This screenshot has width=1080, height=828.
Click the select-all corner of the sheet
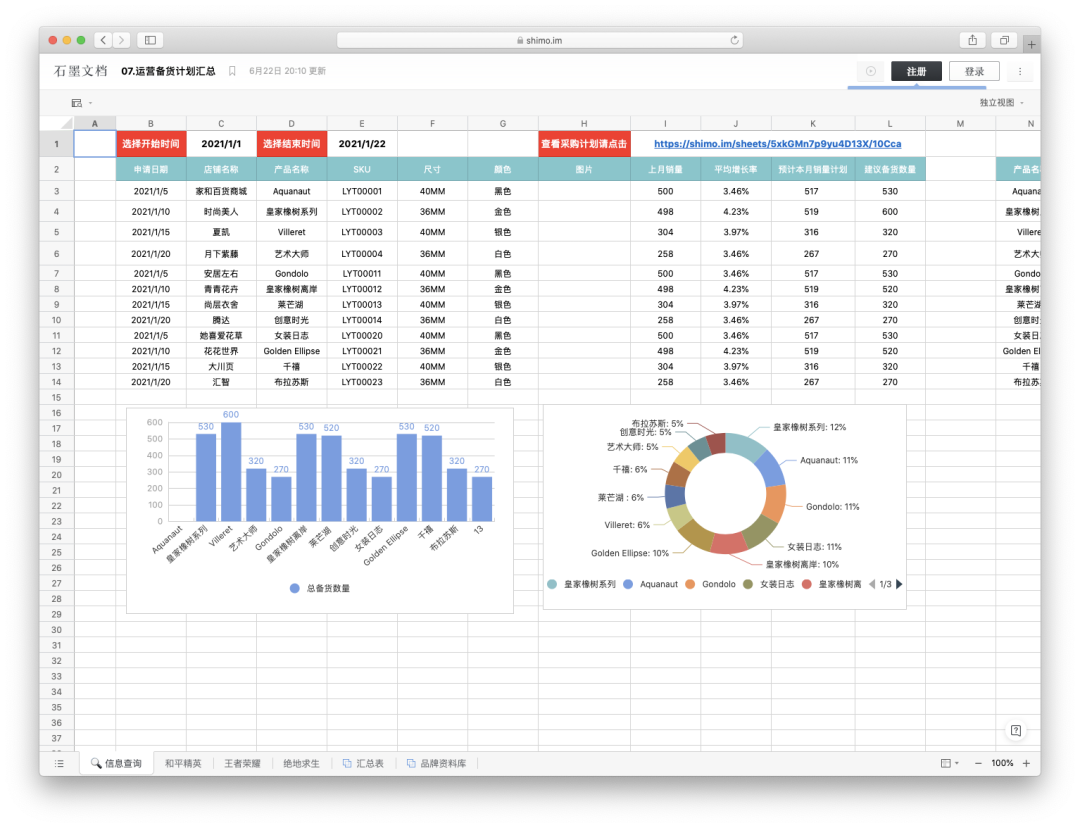point(56,124)
